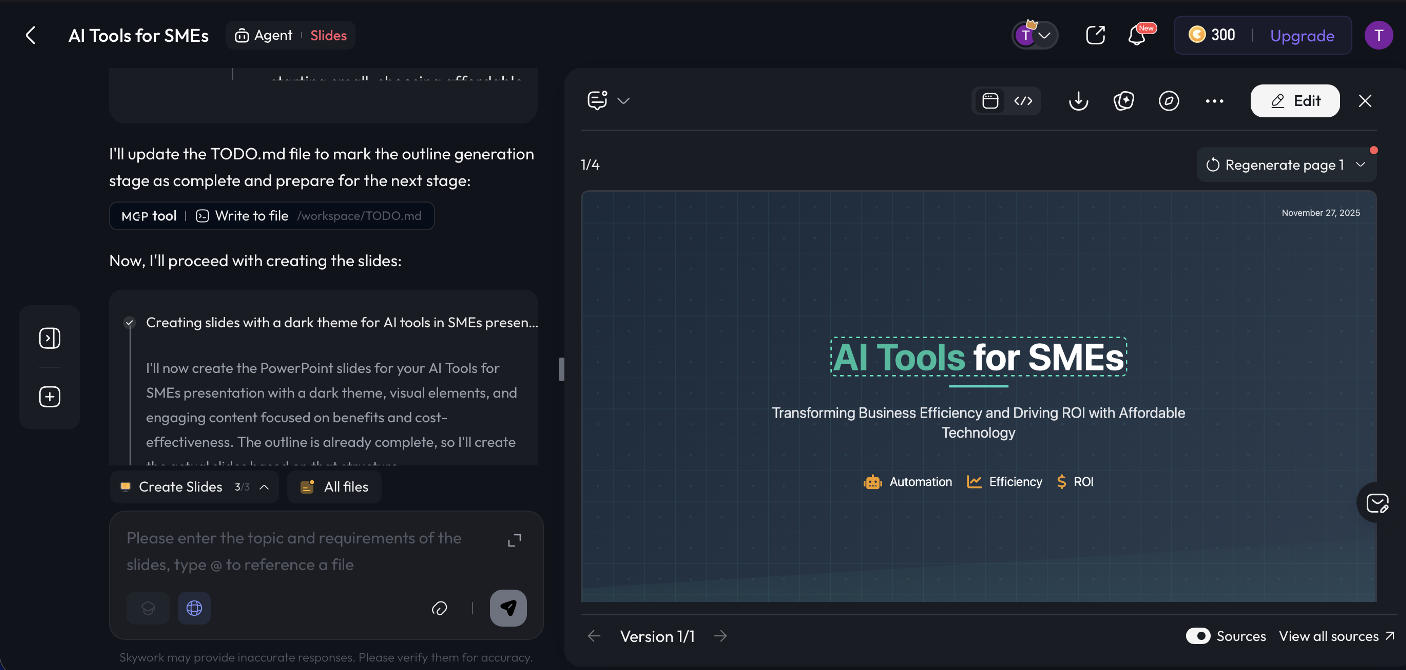The height and width of the screenshot is (670, 1406).
Task: Click the send message arrow icon
Action: coord(508,608)
